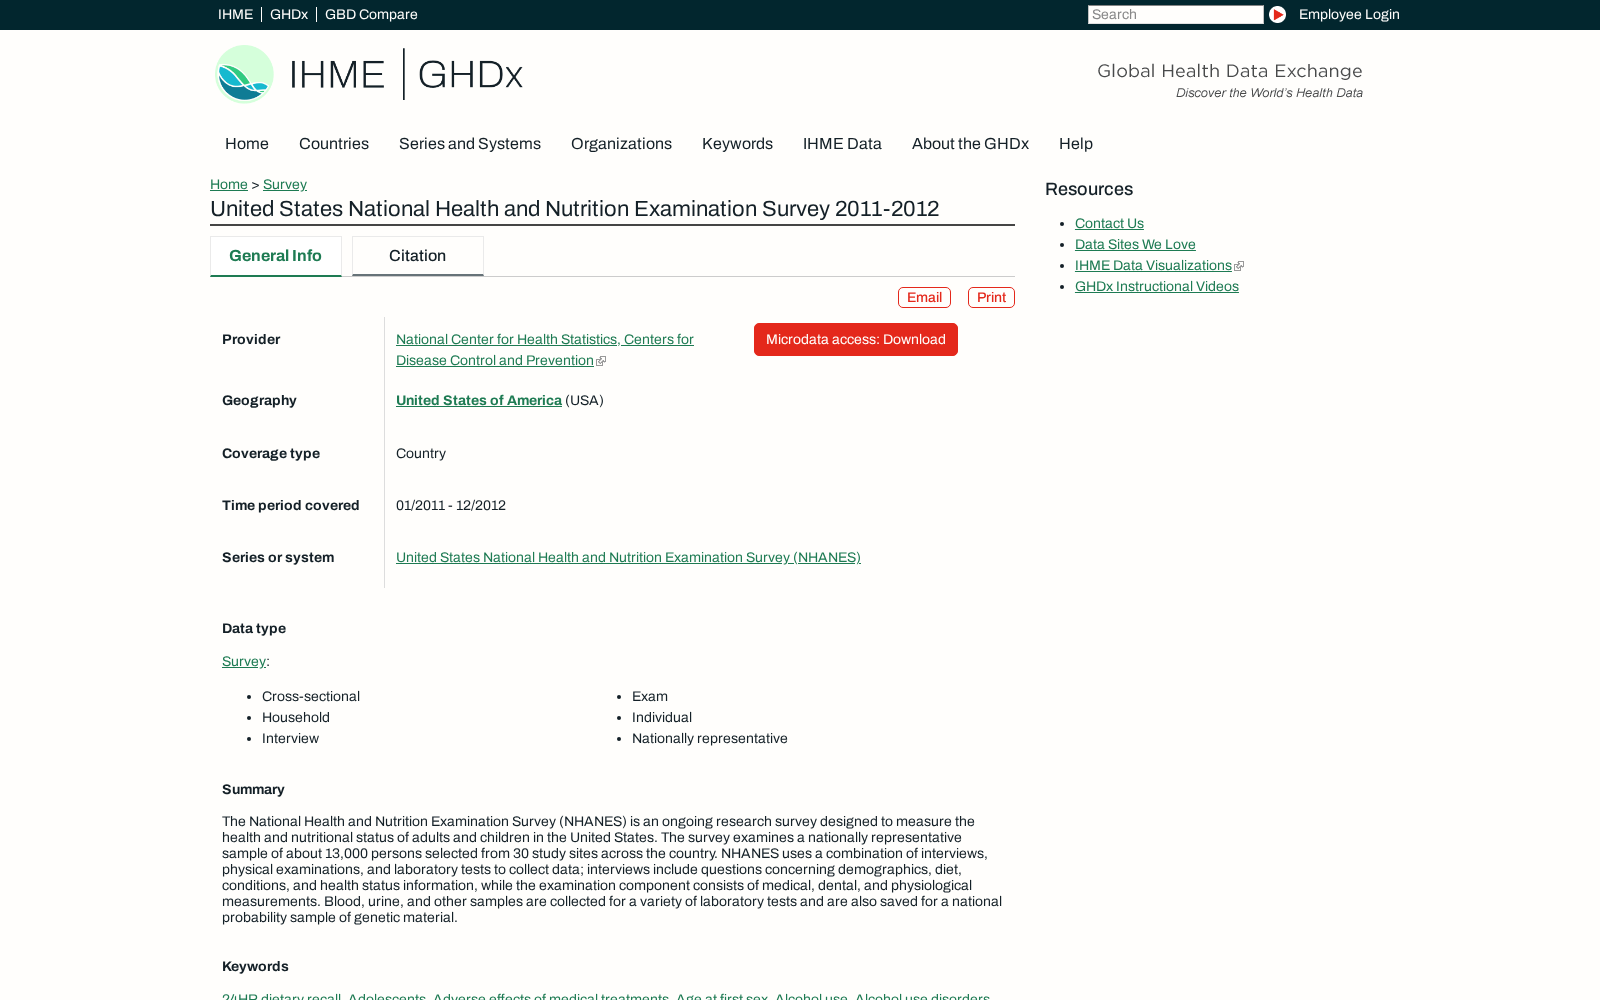
Task: Open Data Sites We Love link
Action: [1135, 244]
